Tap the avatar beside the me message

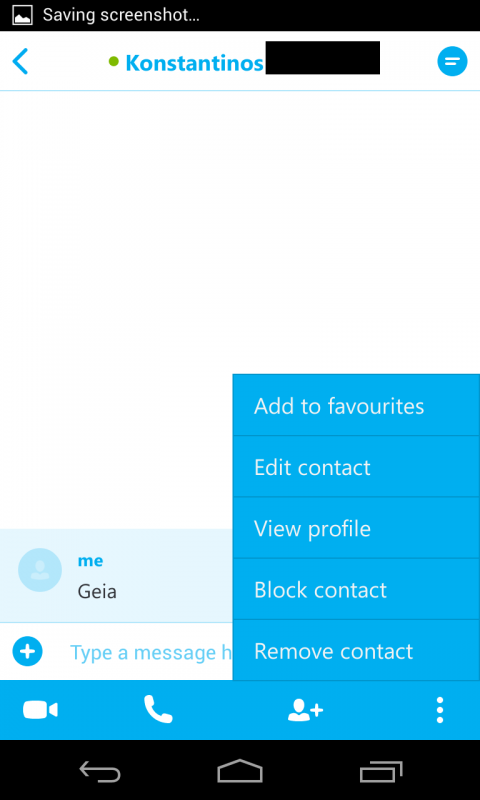tap(40, 570)
